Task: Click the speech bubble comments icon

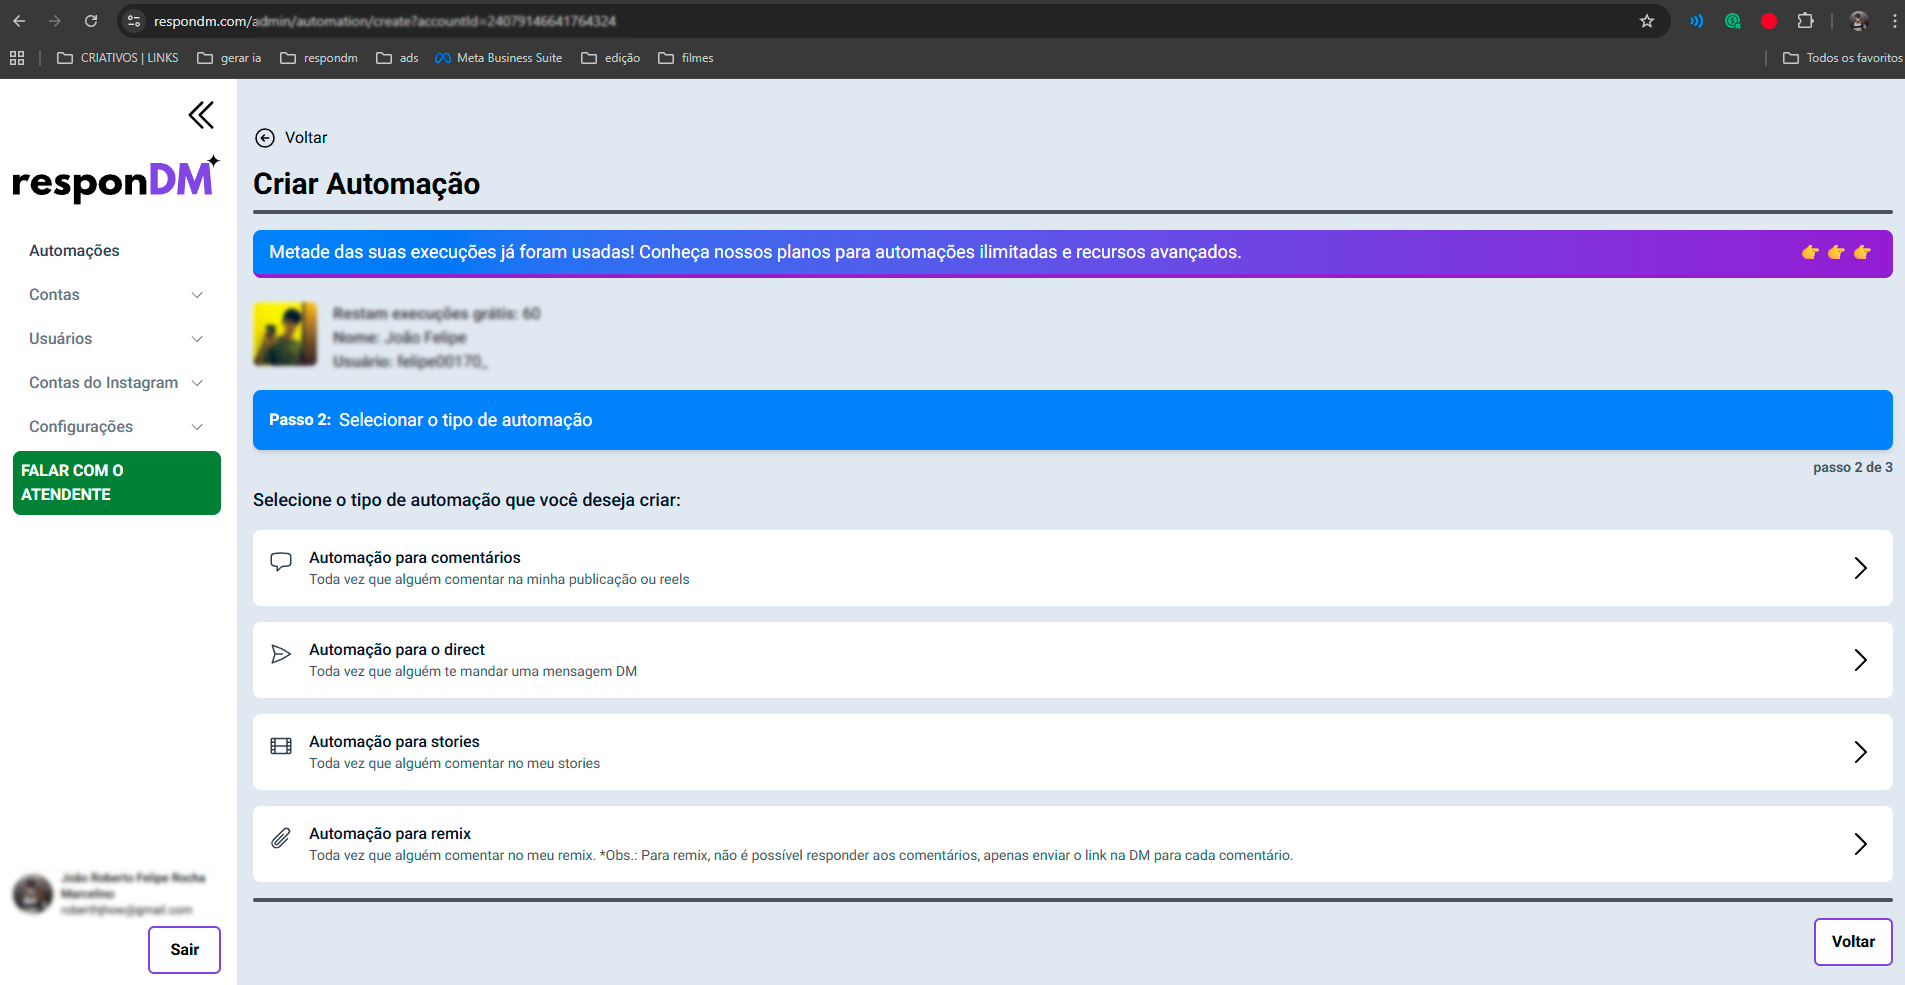Action: (x=281, y=562)
